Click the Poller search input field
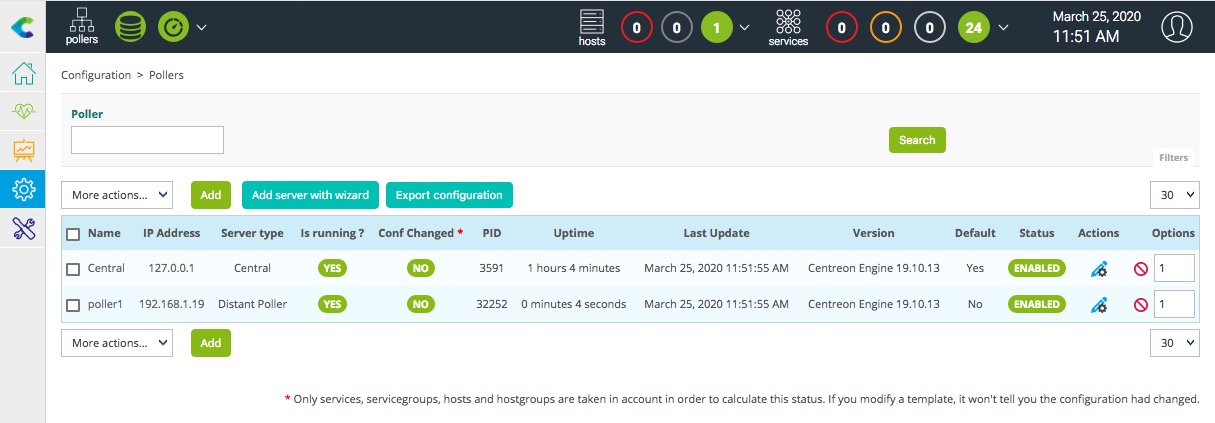1215x423 pixels. point(147,140)
